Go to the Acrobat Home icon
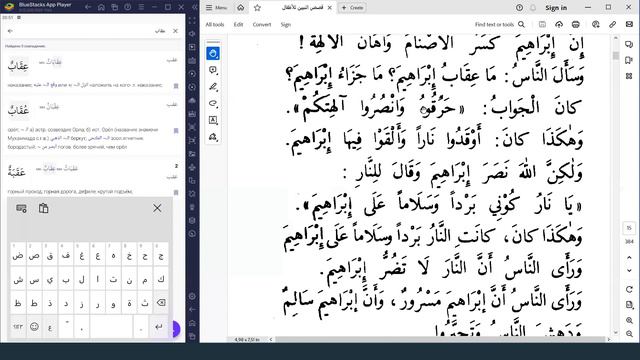Image resolution: width=640 pixels, height=360 pixels. pos(241,8)
